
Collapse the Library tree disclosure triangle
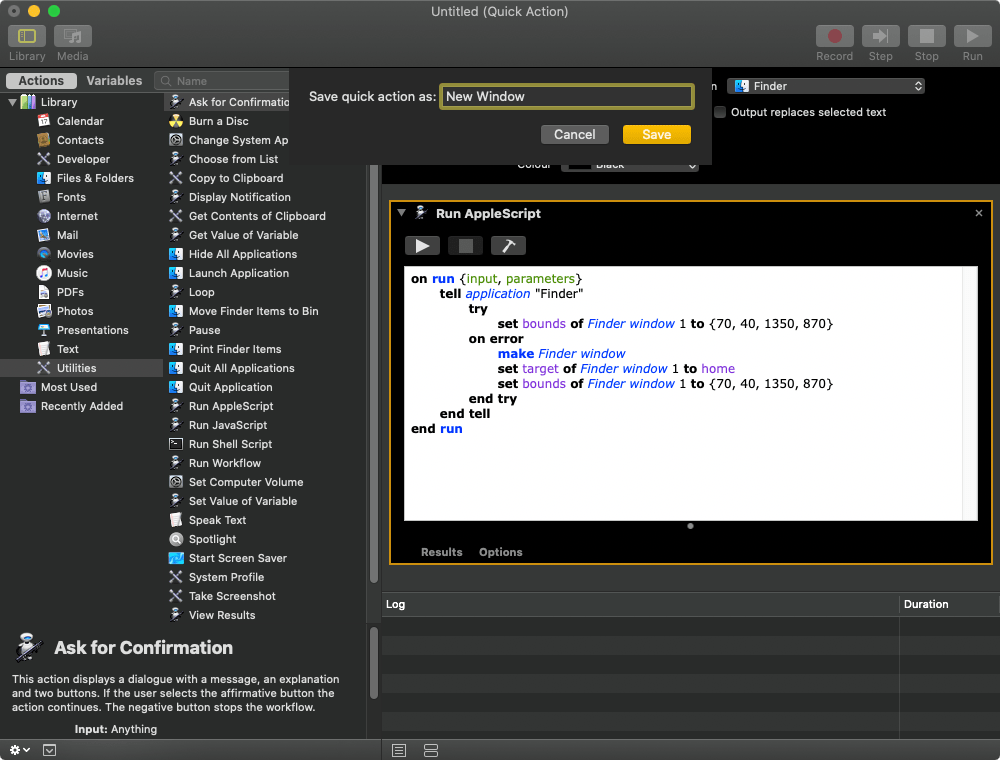(x=13, y=102)
